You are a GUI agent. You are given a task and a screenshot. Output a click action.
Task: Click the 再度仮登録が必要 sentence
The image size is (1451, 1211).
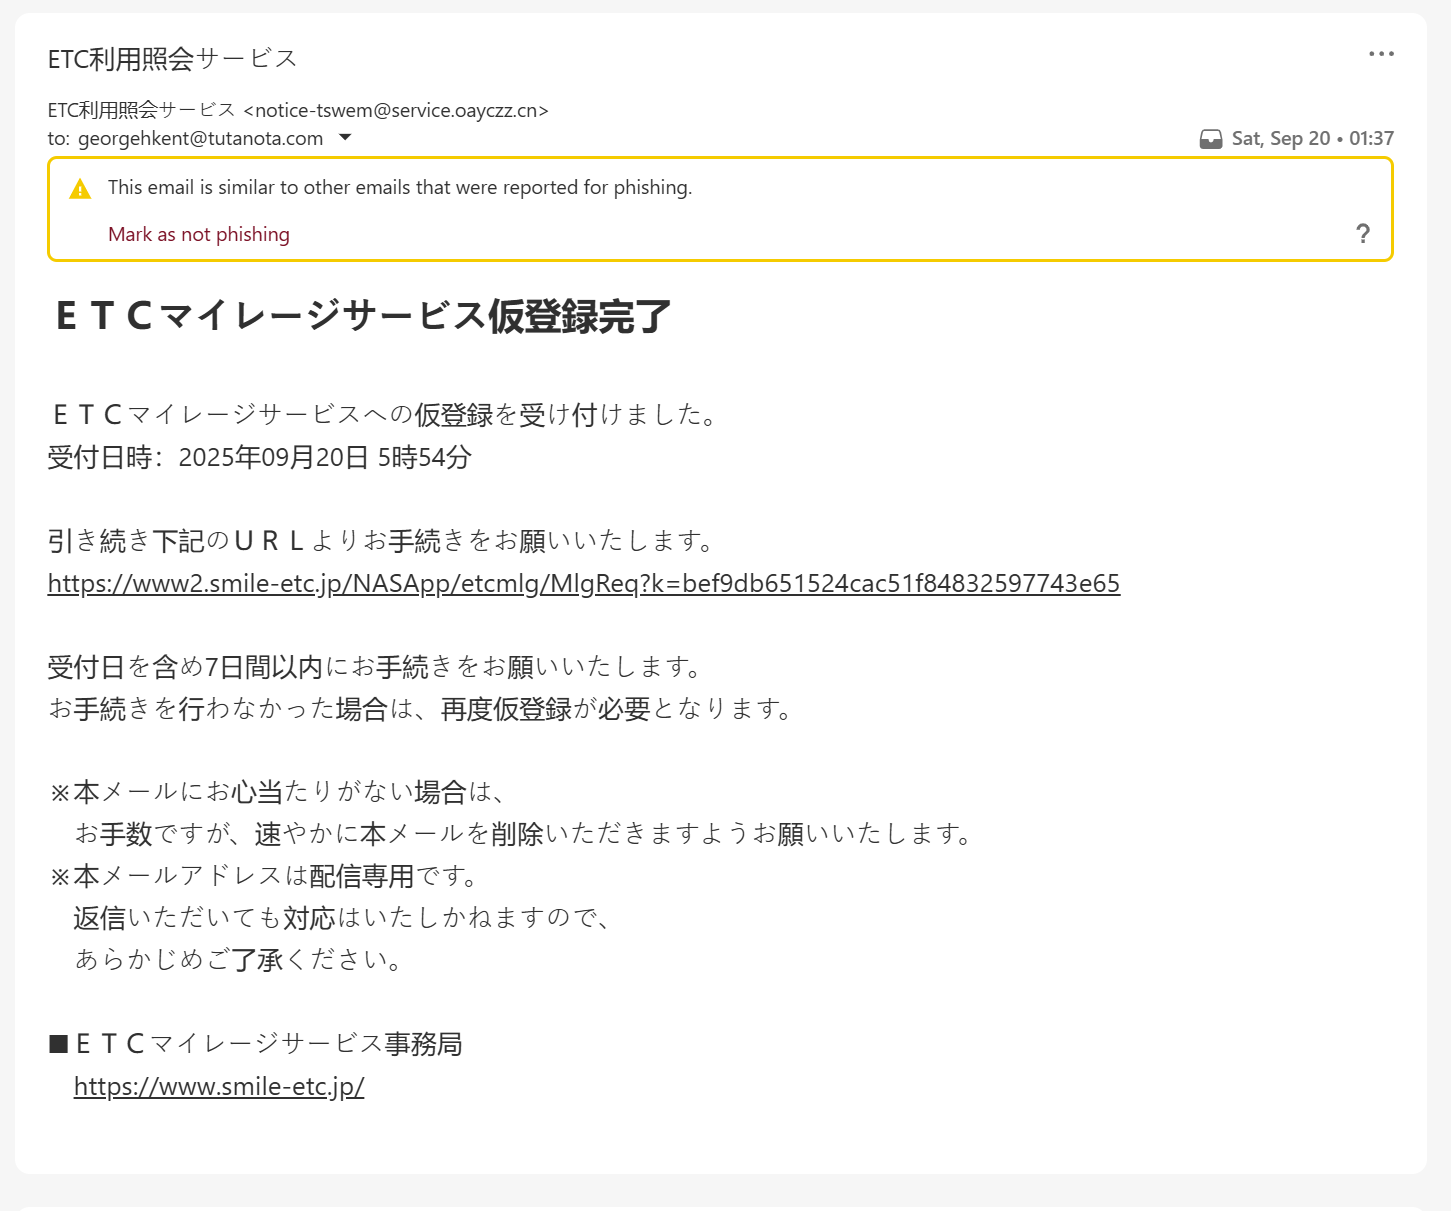tap(420, 709)
